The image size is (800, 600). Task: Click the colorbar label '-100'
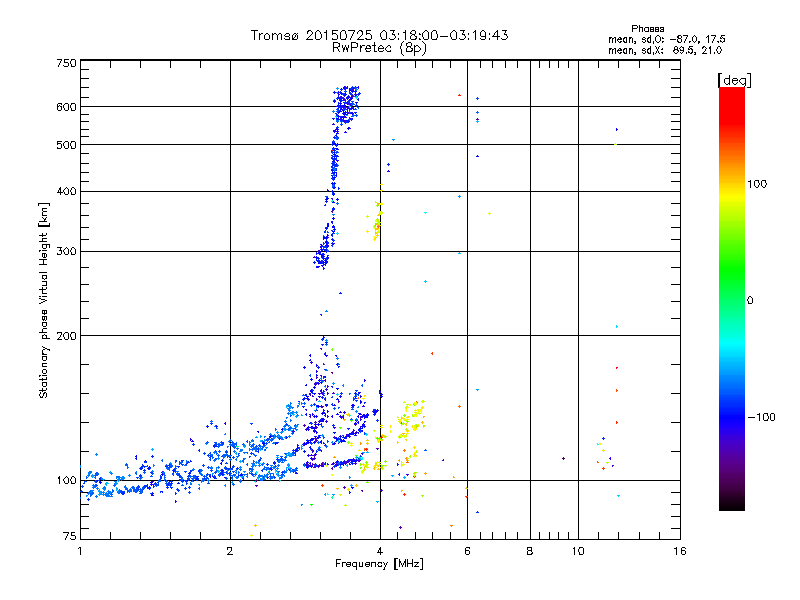point(761,417)
